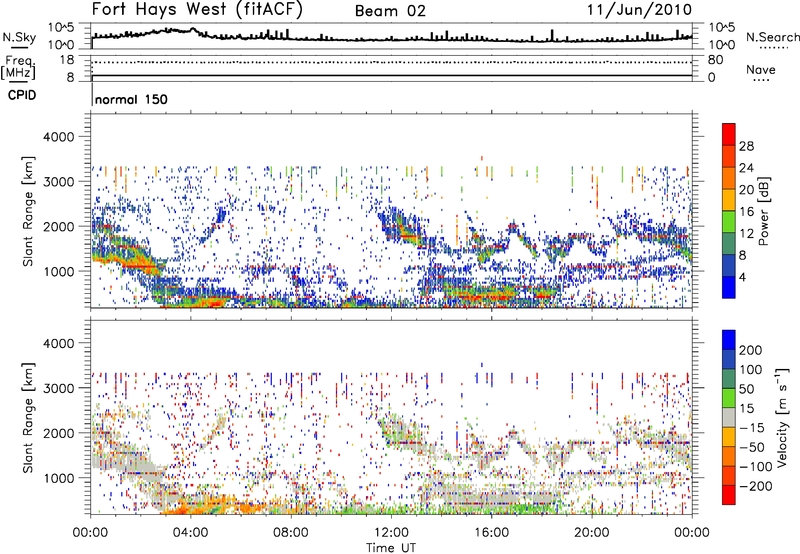This screenshot has width=800, height=554.
Task: Click the "50" label on the Velocity colorbar
Action: point(746,389)
